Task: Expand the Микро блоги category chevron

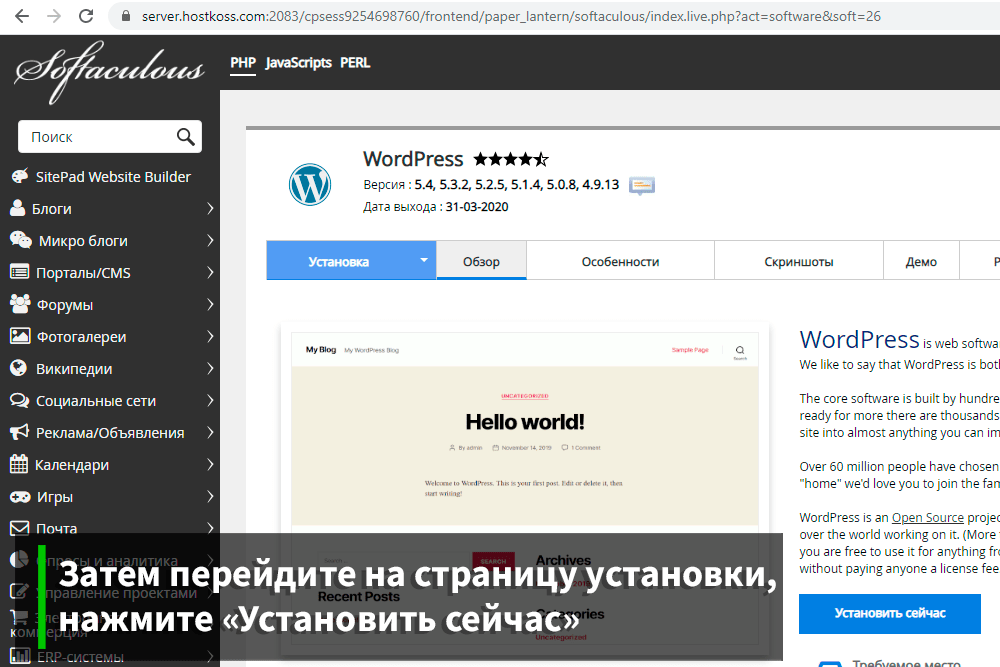Action: click(210, 240)
